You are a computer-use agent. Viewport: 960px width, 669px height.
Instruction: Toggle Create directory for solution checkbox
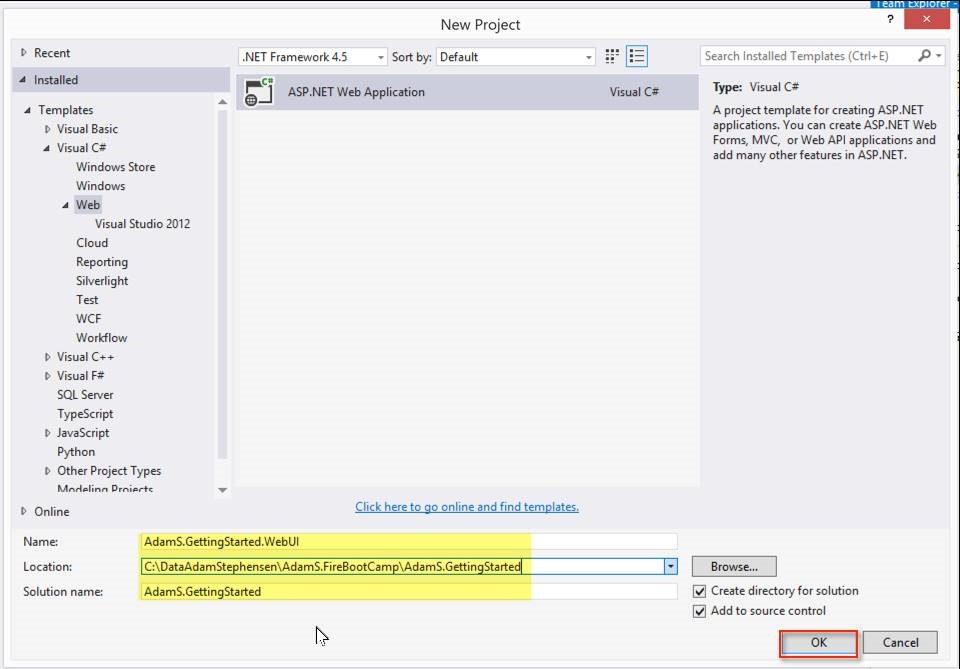pos(699,591)
